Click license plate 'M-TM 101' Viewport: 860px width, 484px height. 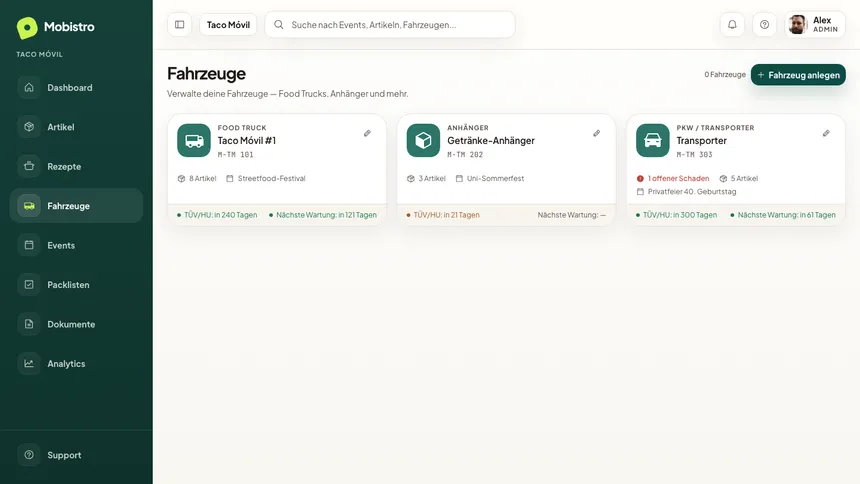236,155
